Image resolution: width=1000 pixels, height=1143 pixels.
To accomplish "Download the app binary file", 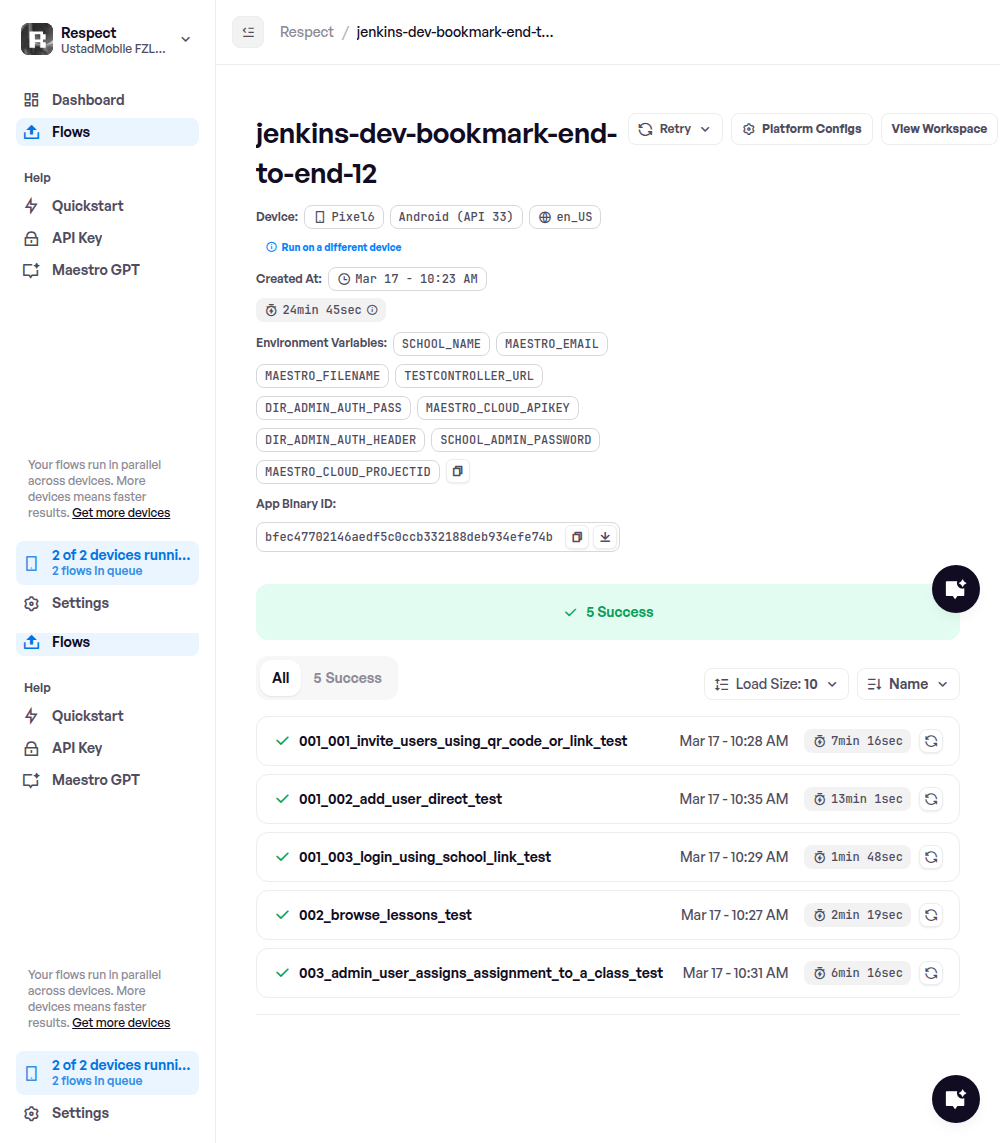I will (x=604, y=537).
